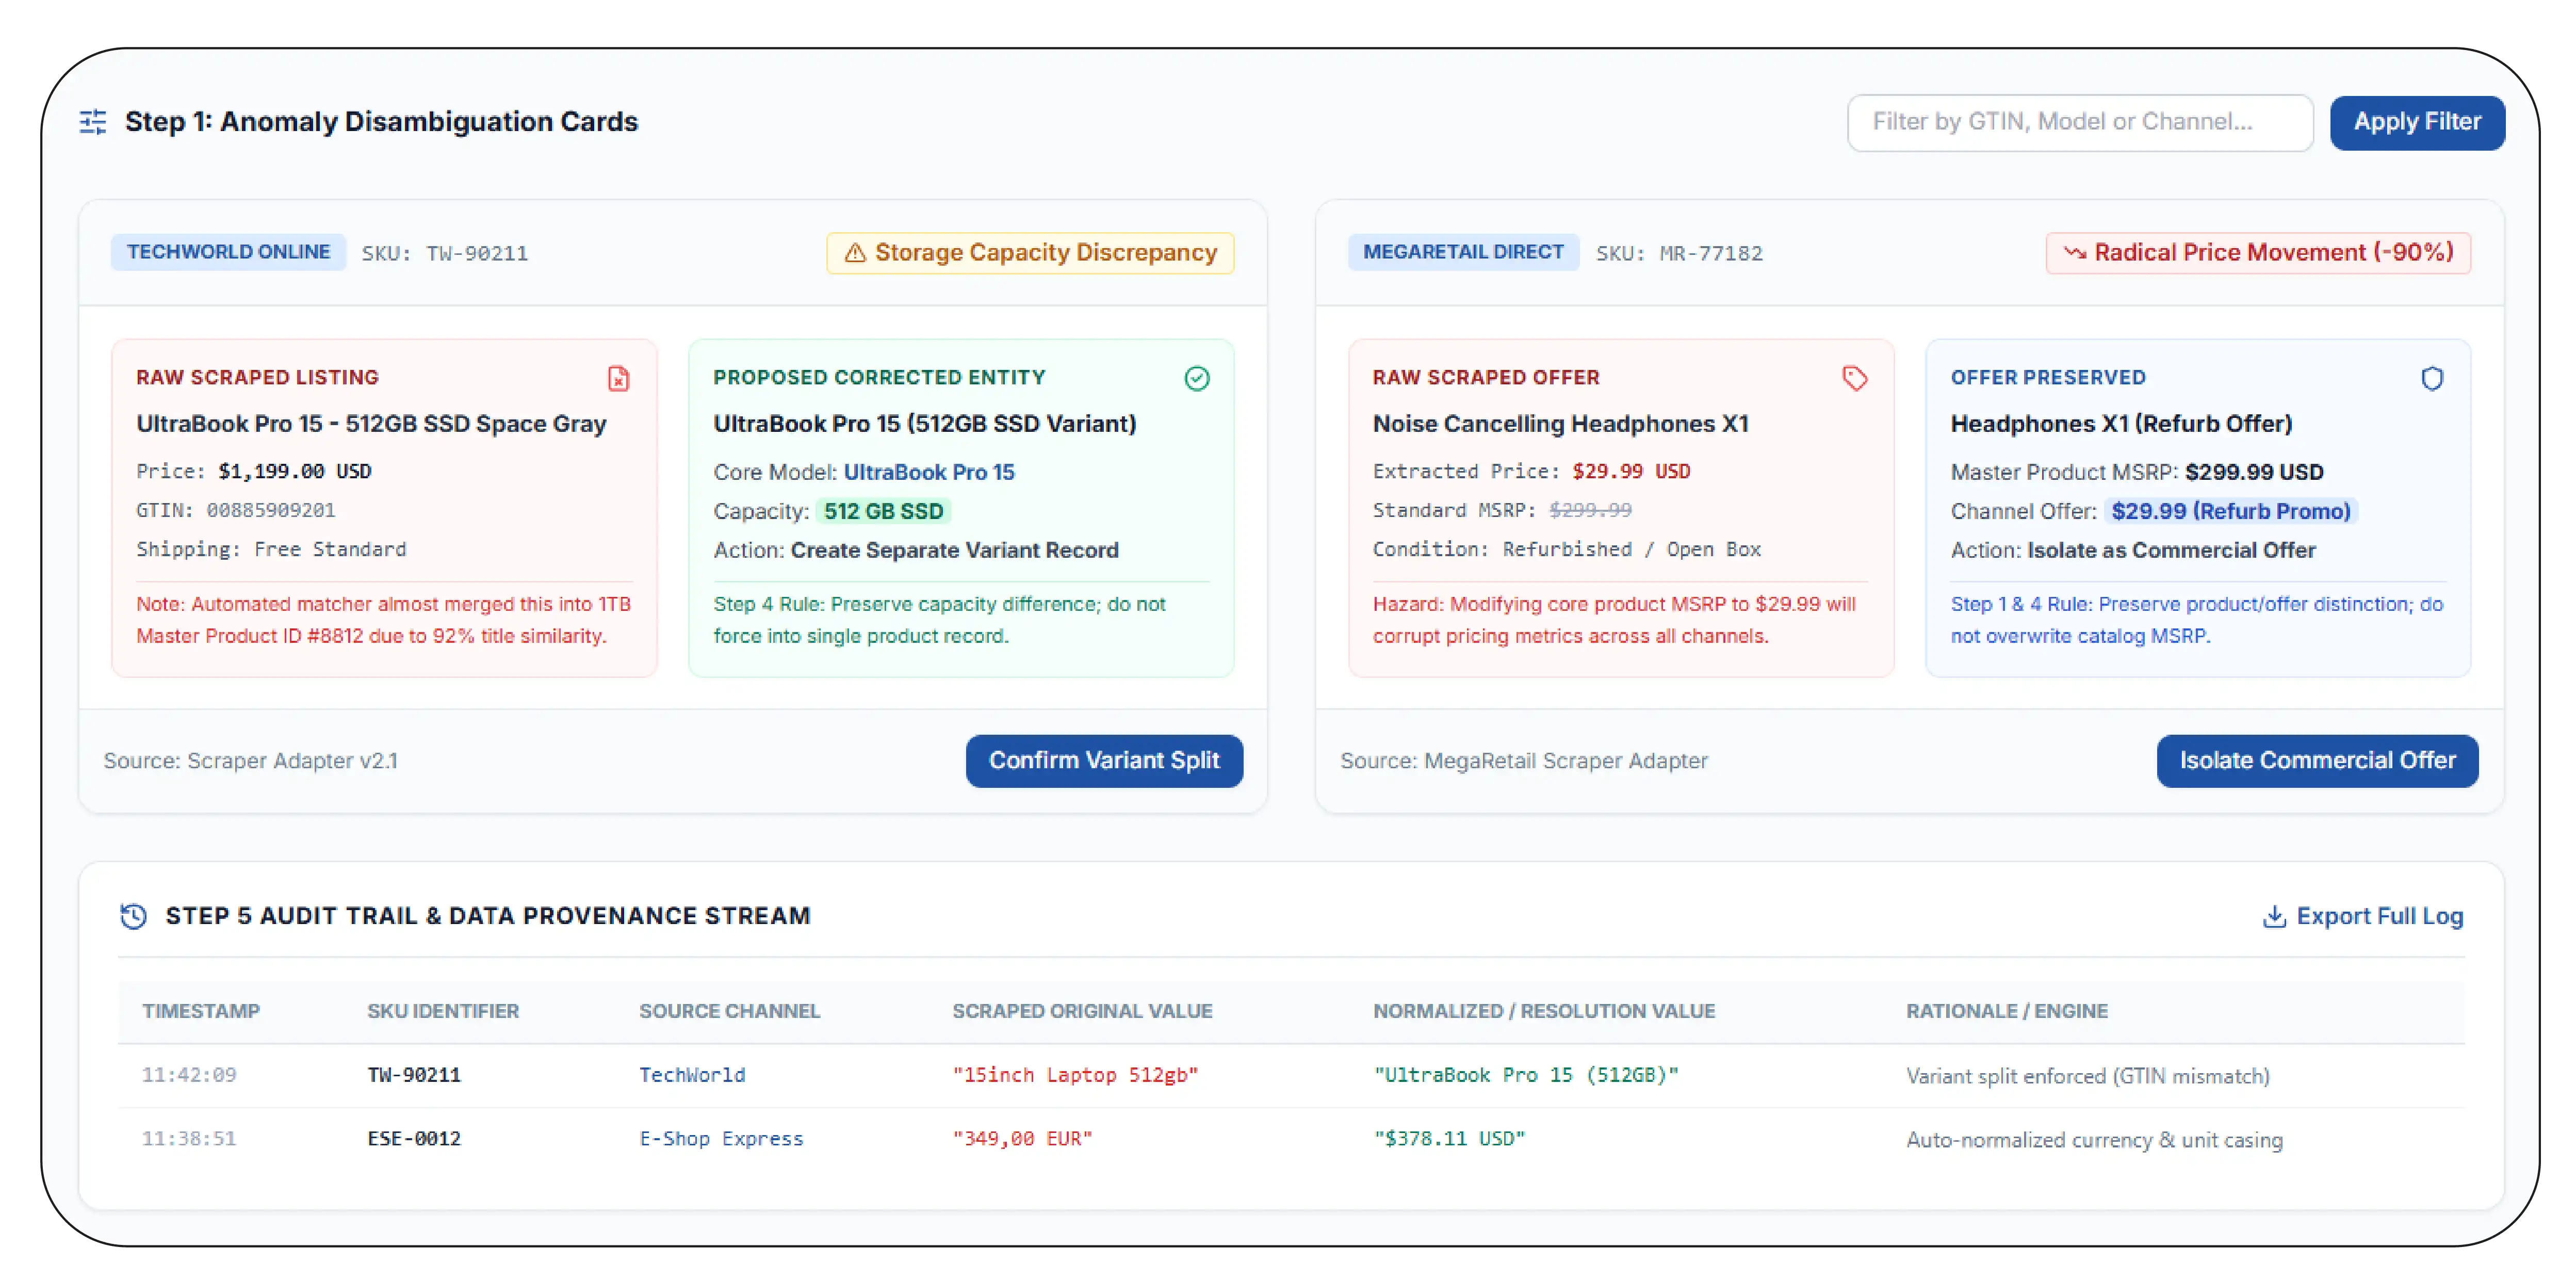Click the TECHWORLD ONLINE channel tag

228,252
